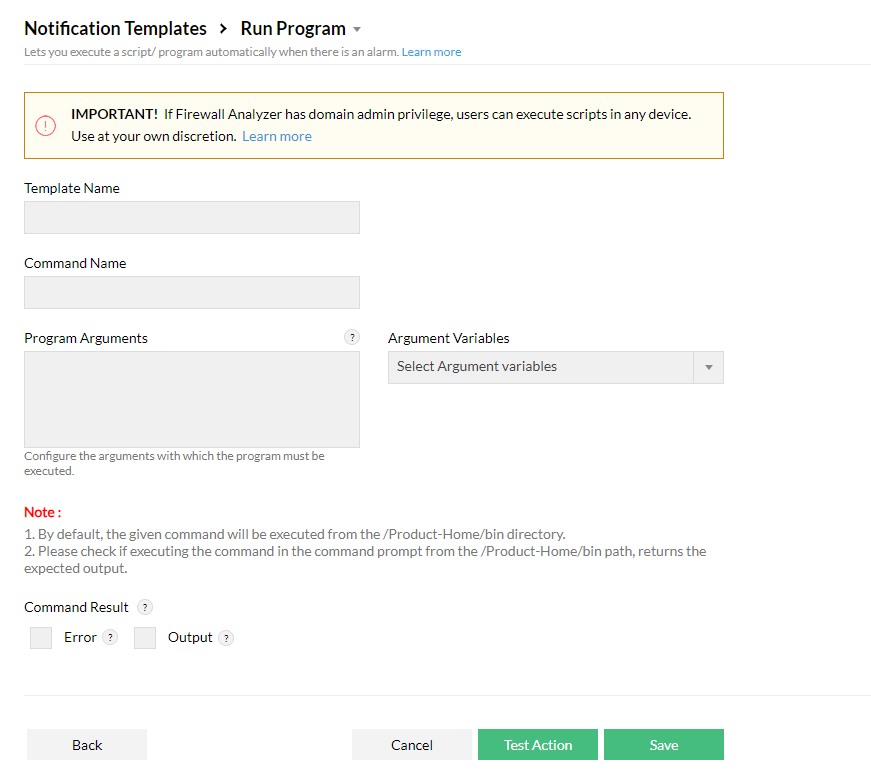Go Back to the previous page
The height and width of the screenshot is (781, 871).
coord(86,744)
